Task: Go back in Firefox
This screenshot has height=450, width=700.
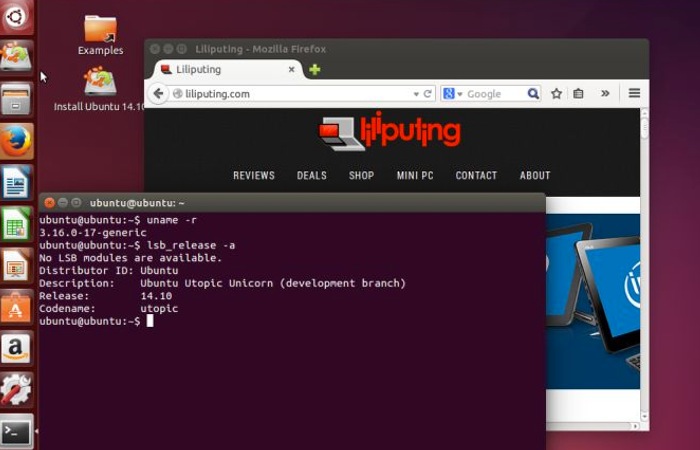Action: [x=158, y=94]
